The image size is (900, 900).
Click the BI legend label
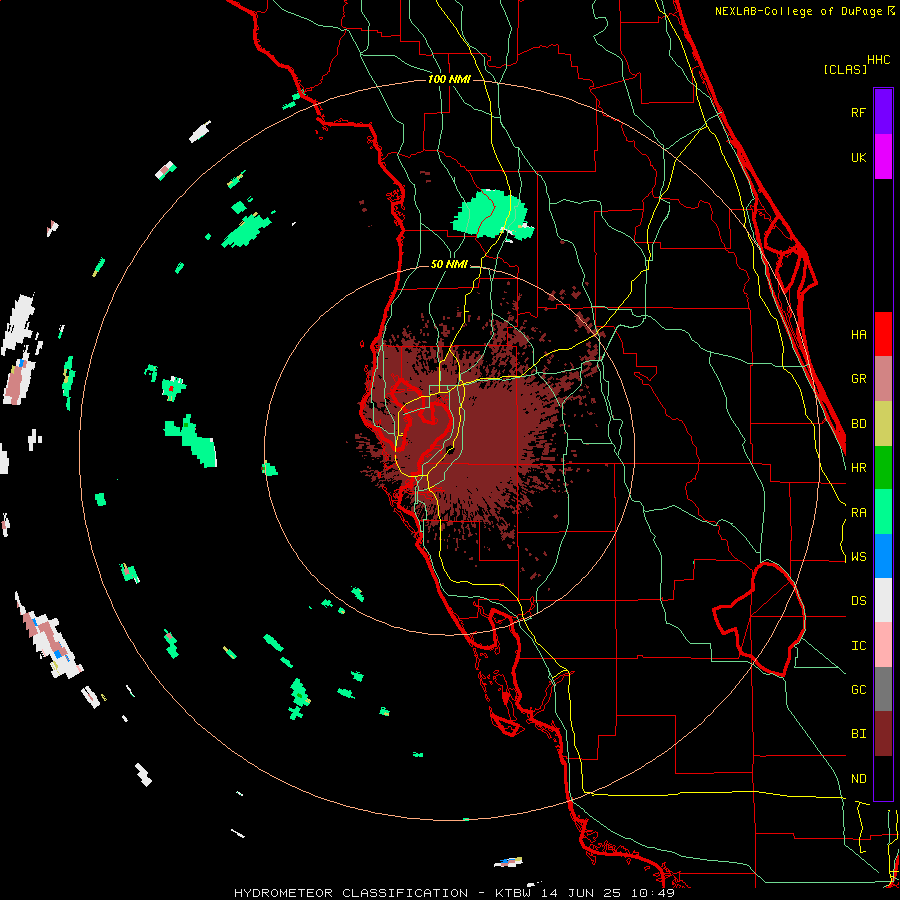click(x=858, y=734)
